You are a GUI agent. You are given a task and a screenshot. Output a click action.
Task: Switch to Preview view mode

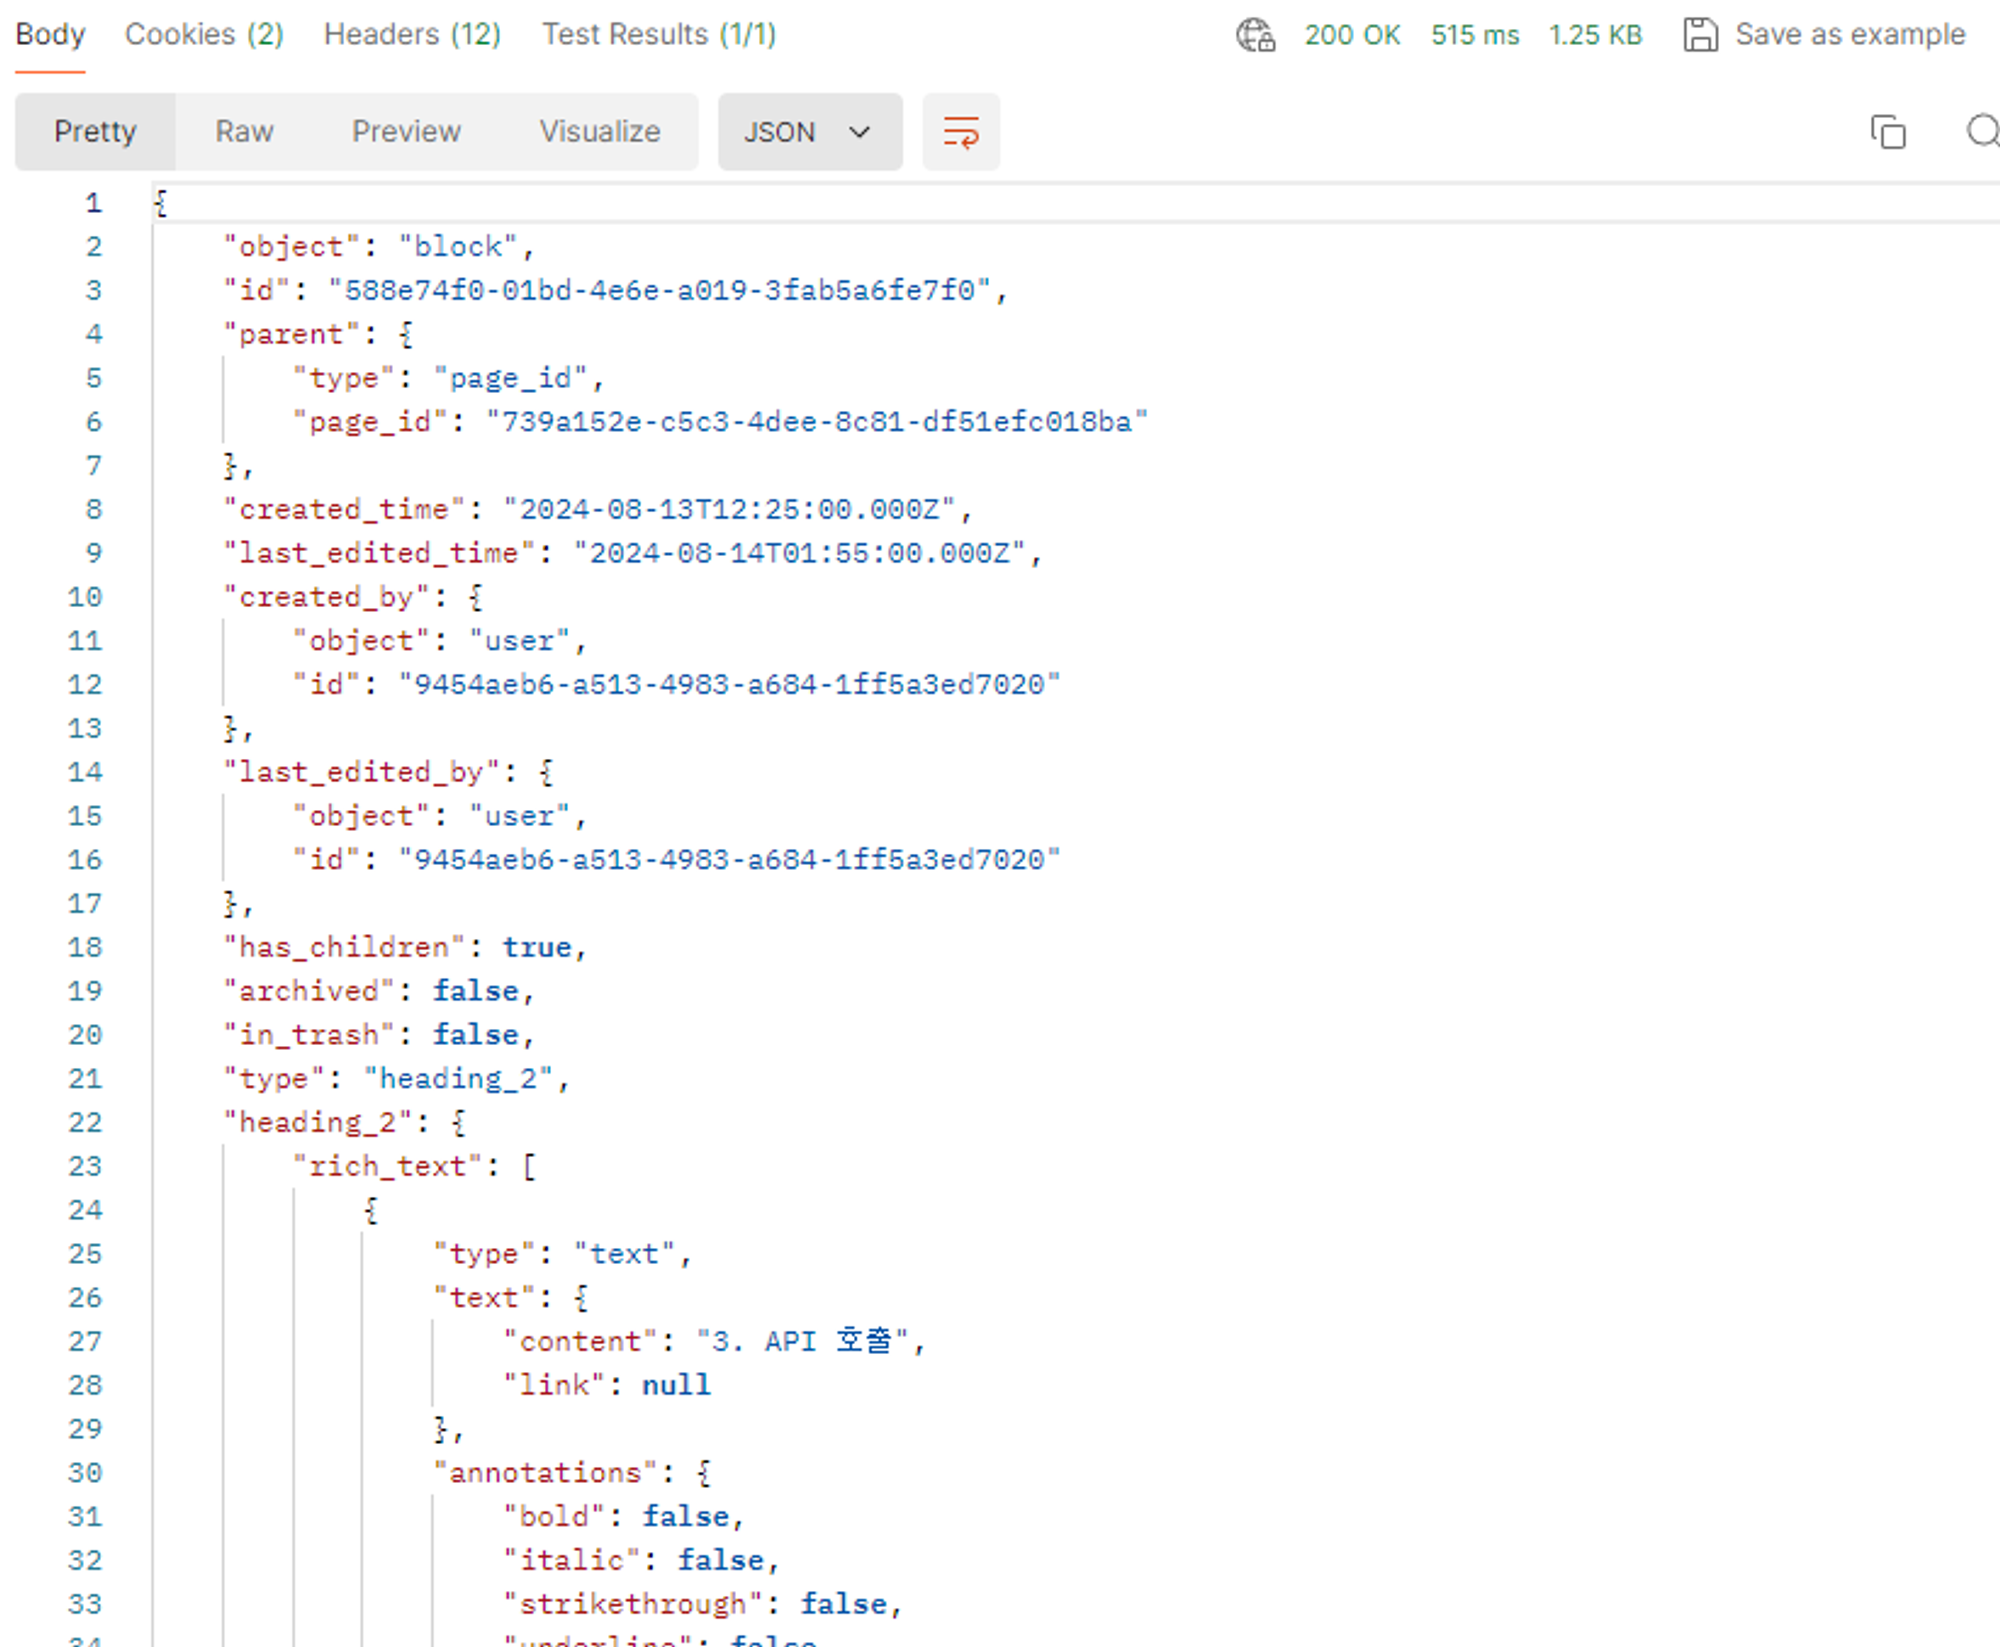[406, 132]
